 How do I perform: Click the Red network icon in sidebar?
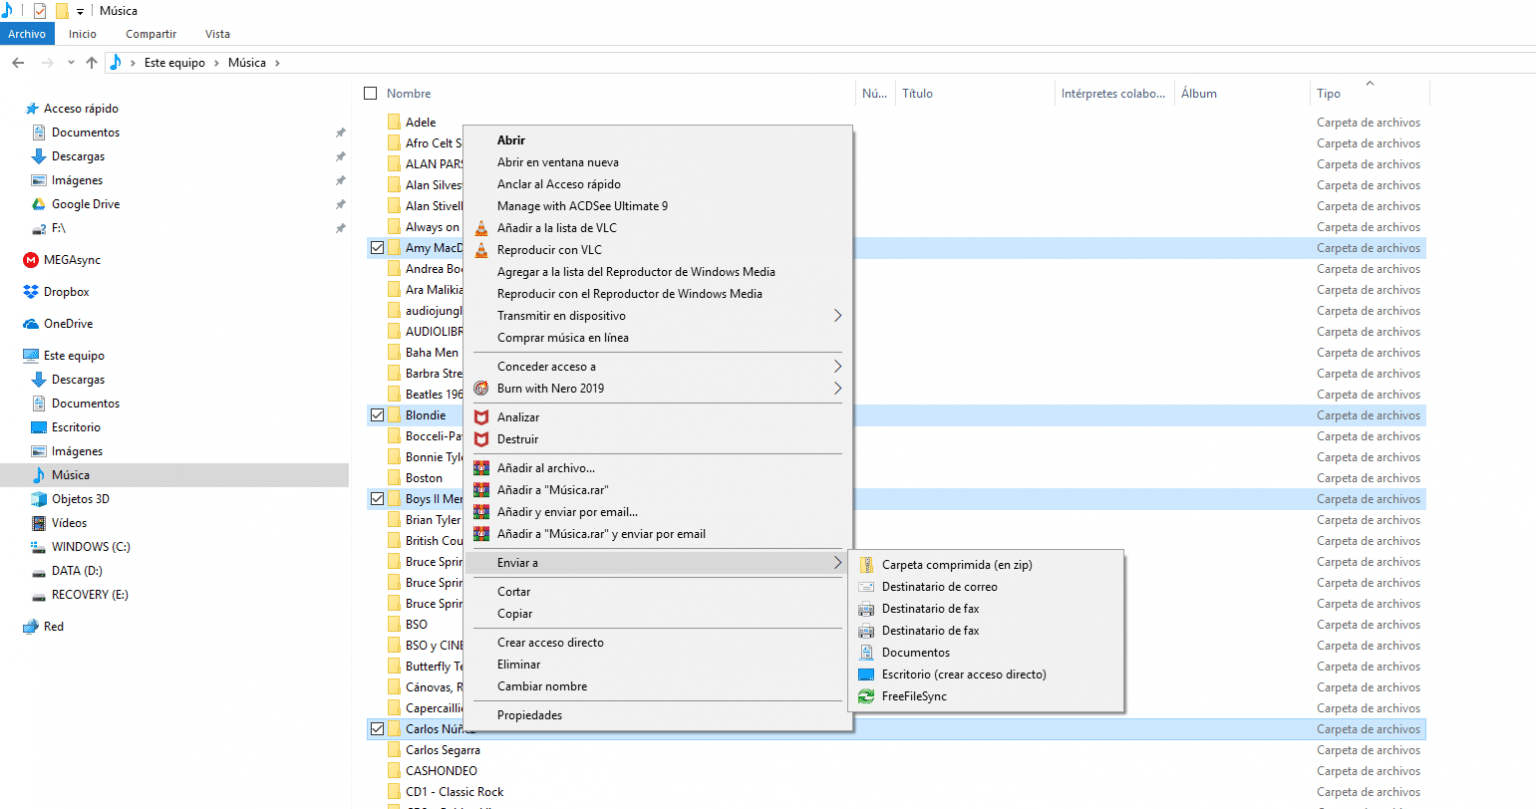tap(31, 627)
